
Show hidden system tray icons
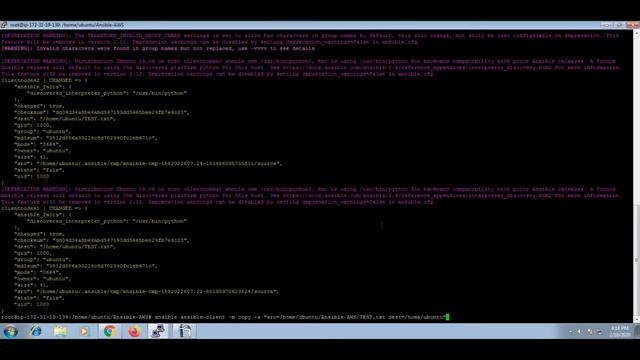tap(570, 332)
